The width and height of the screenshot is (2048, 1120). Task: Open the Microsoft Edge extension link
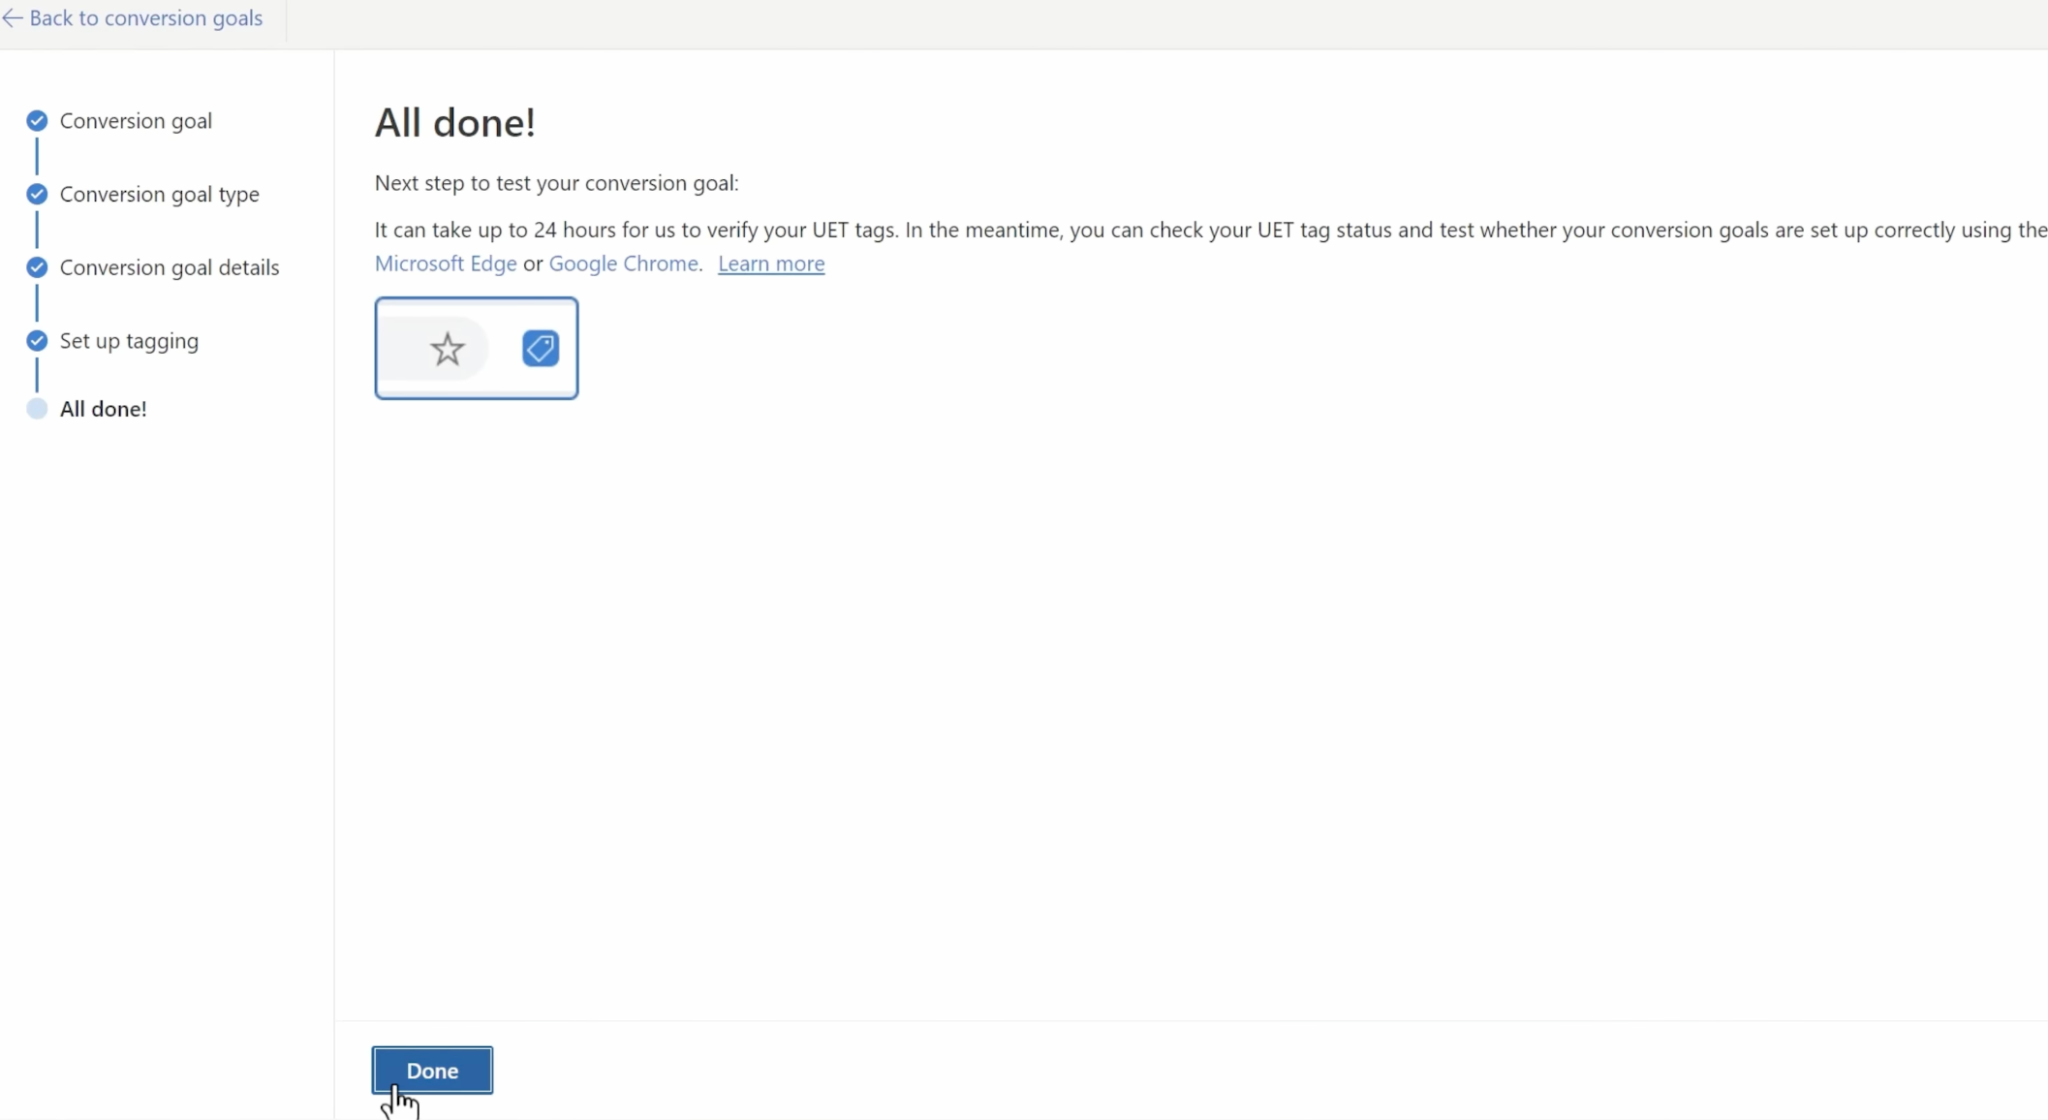tap(446, 263)
